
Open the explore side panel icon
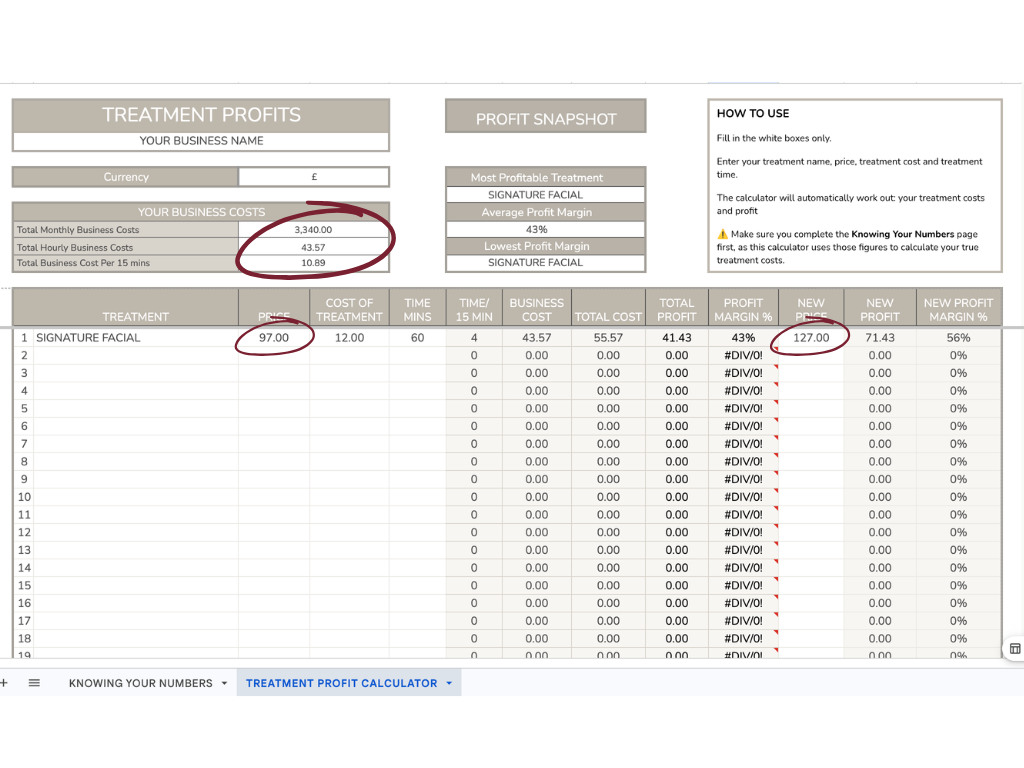(1015, 648)
